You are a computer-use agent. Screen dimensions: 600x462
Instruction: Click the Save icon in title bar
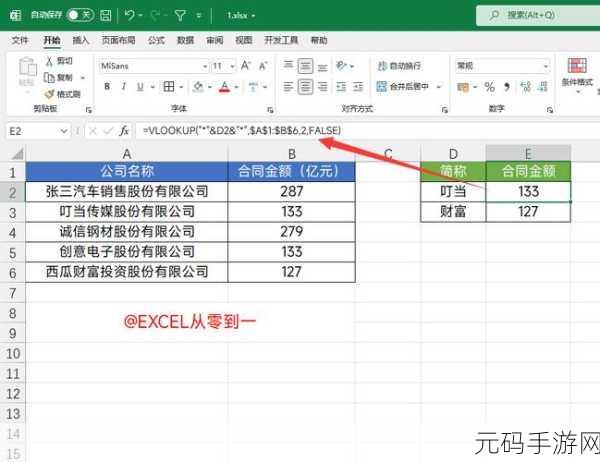(106, 15)
